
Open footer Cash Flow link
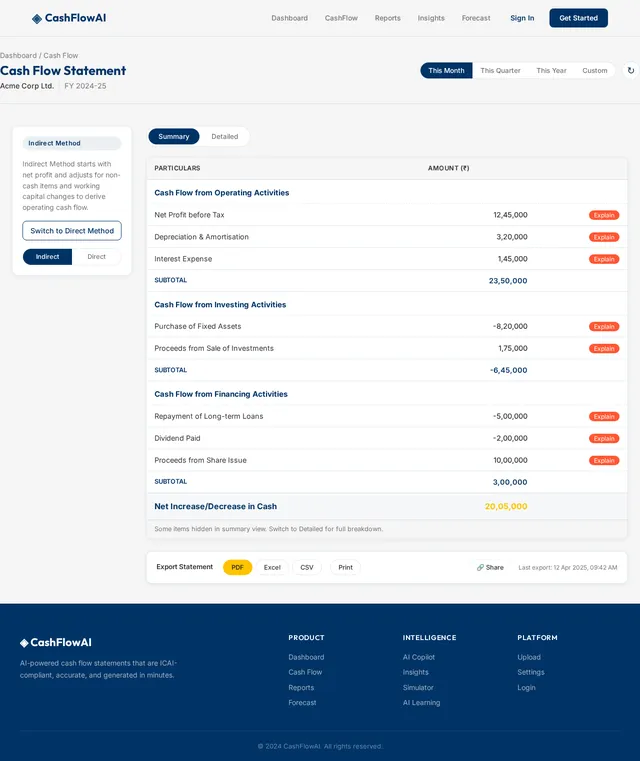(x=305, y=672)
